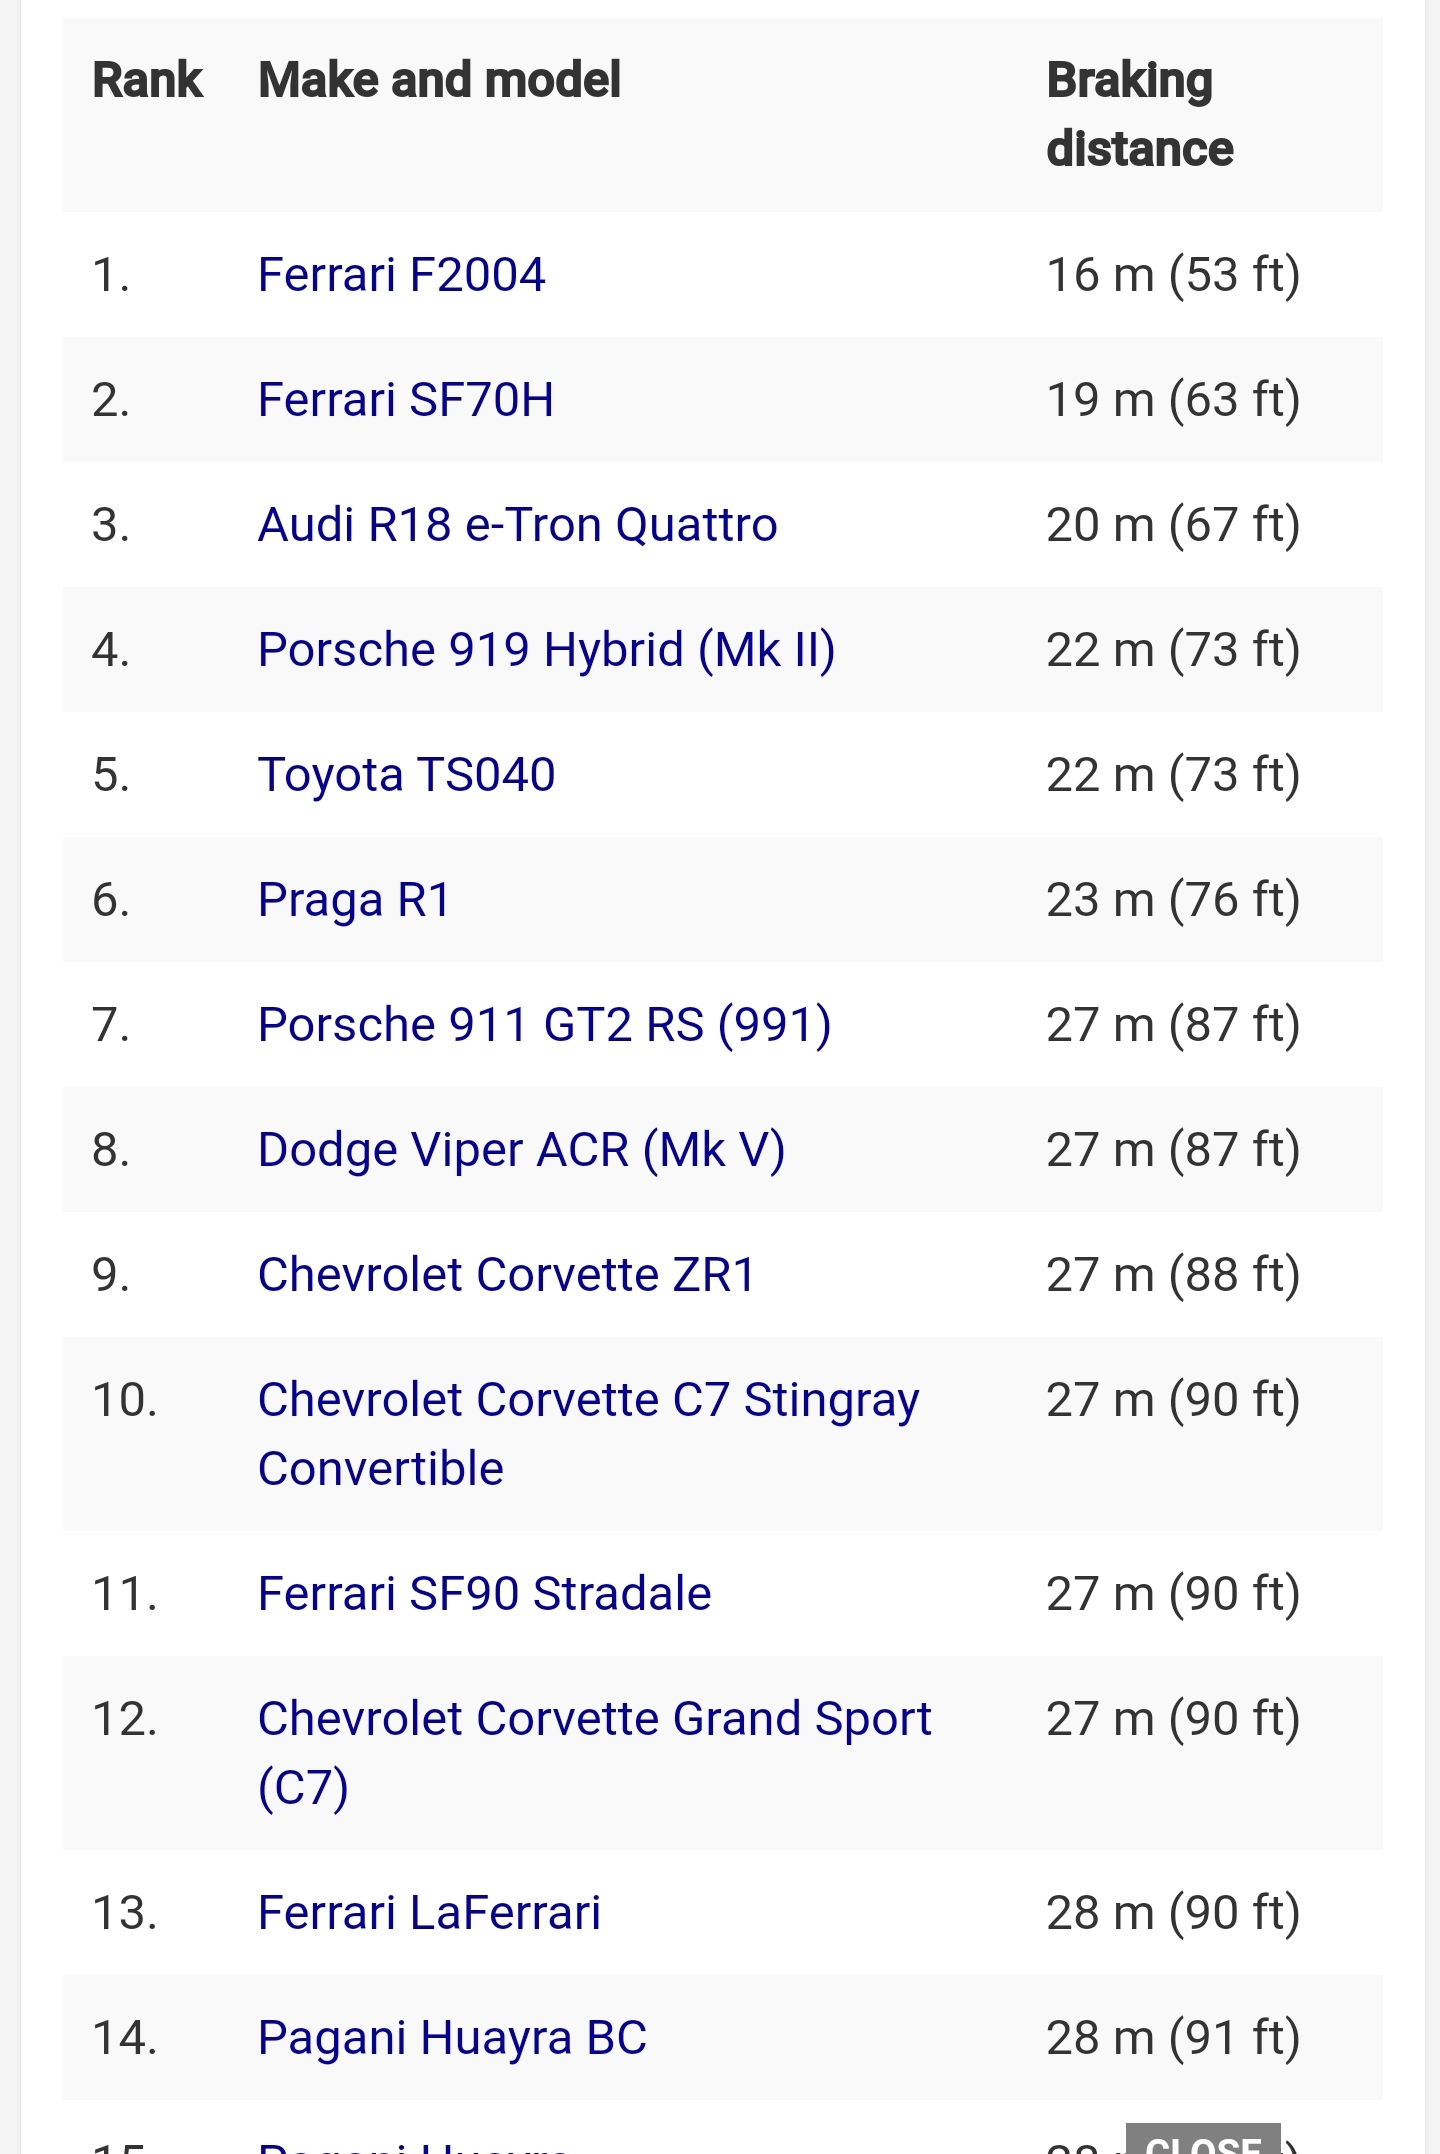Go to the Ferrari LaFerrari link

429,1913
